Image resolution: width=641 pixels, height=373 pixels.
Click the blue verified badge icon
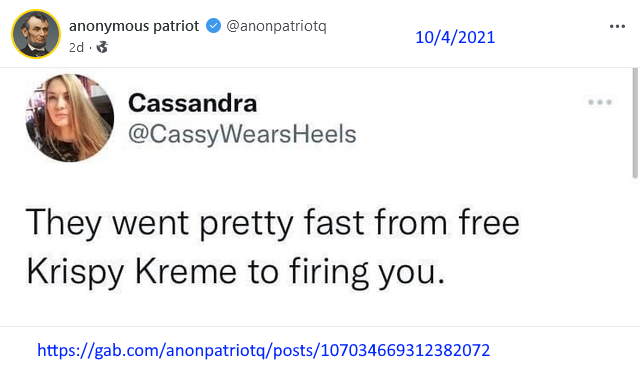213,26
